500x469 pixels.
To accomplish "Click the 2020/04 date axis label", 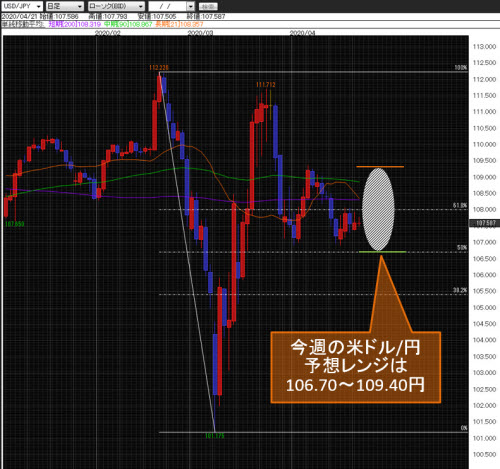I will (x=302, y=33).
